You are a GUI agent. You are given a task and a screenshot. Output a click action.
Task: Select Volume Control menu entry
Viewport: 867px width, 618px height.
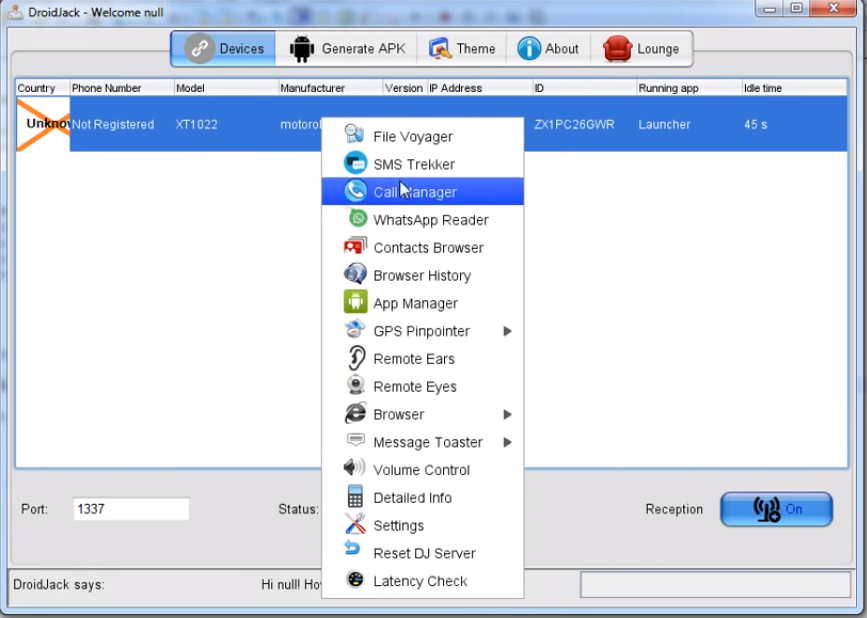pos(422,469)
